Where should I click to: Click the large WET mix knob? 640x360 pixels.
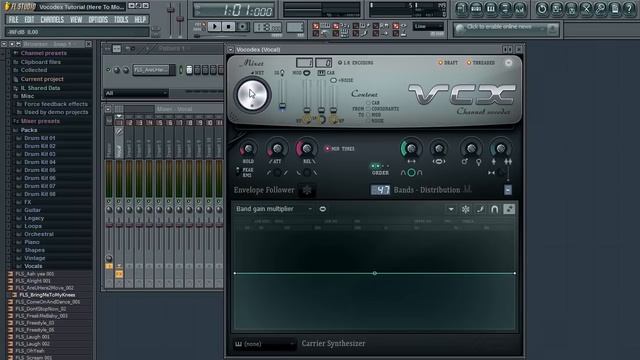(x=252, y=95)
